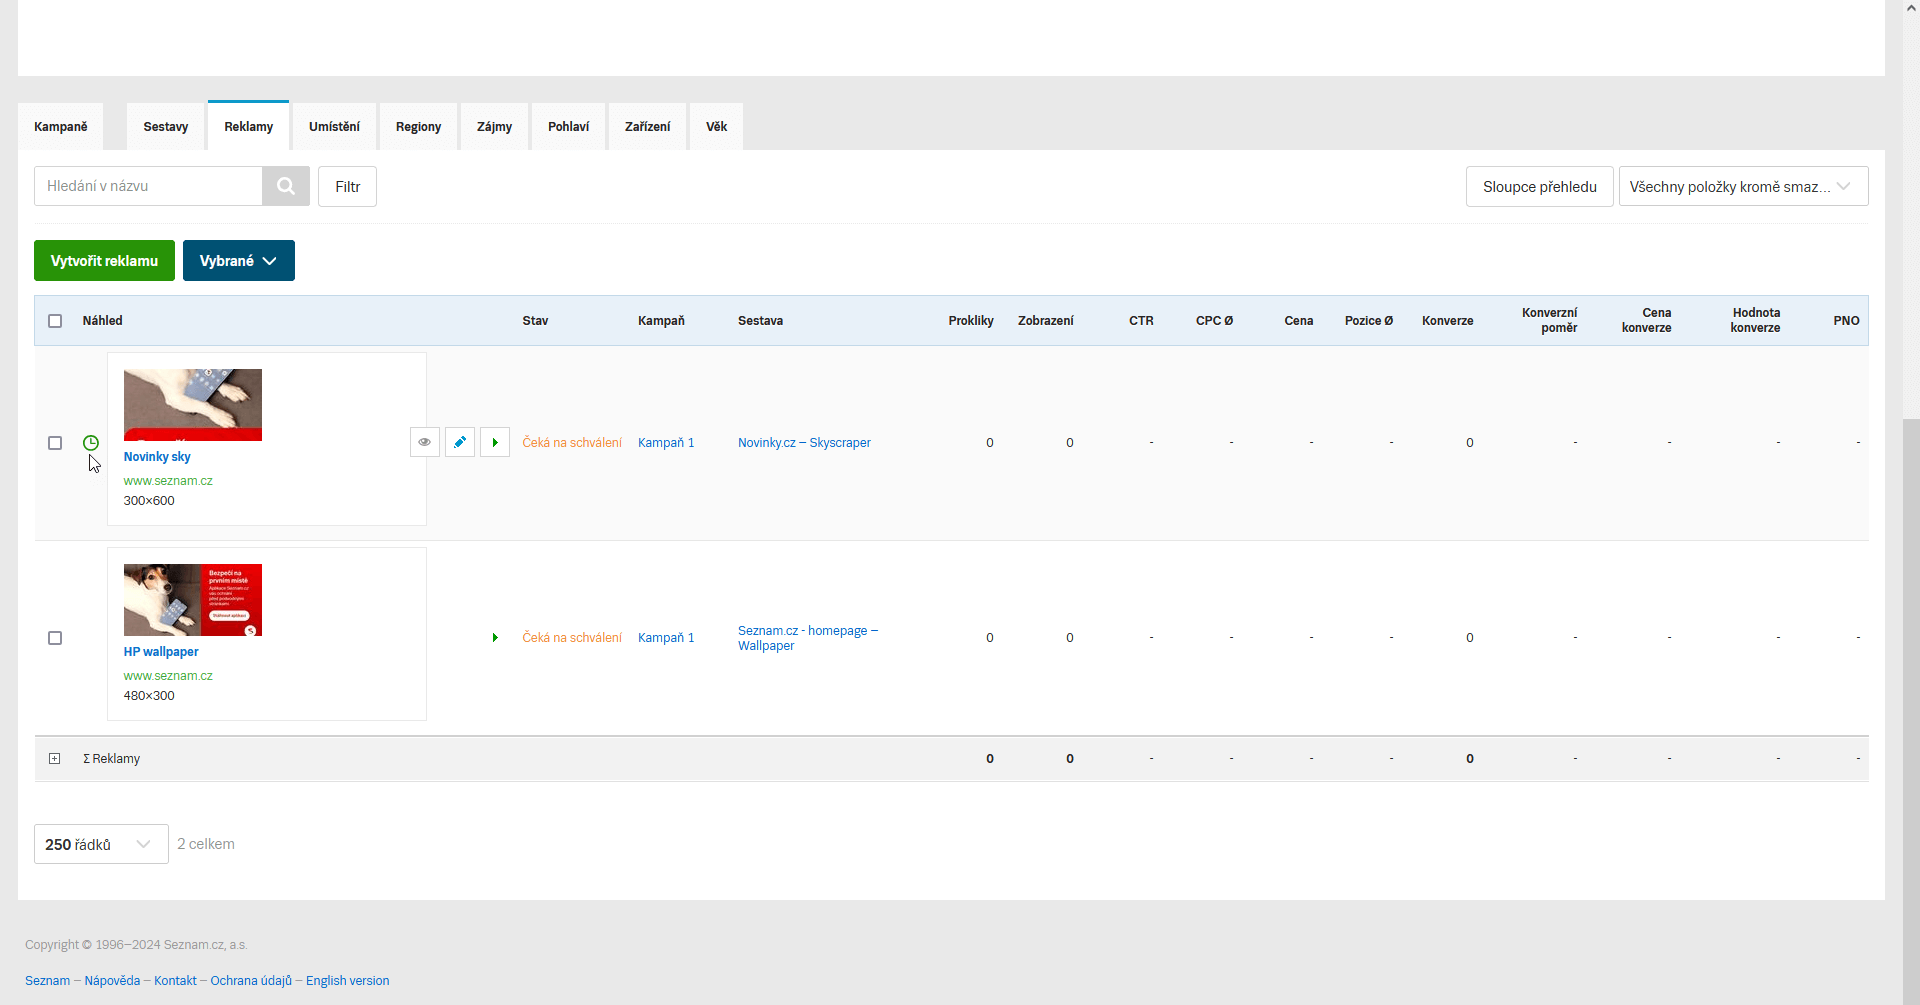Open the Všechny položky kromě smazaných filter dropdown
Viewport: 1920px width, 1005px height.
point(1742,187)
